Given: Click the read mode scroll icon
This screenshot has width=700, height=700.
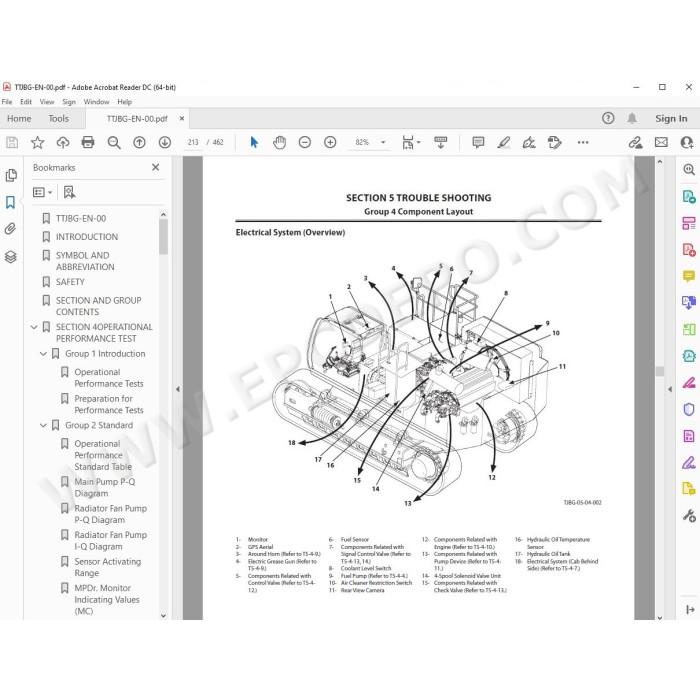Looking at the screenshot, I should pyautogui.click(x=441, y=142).
